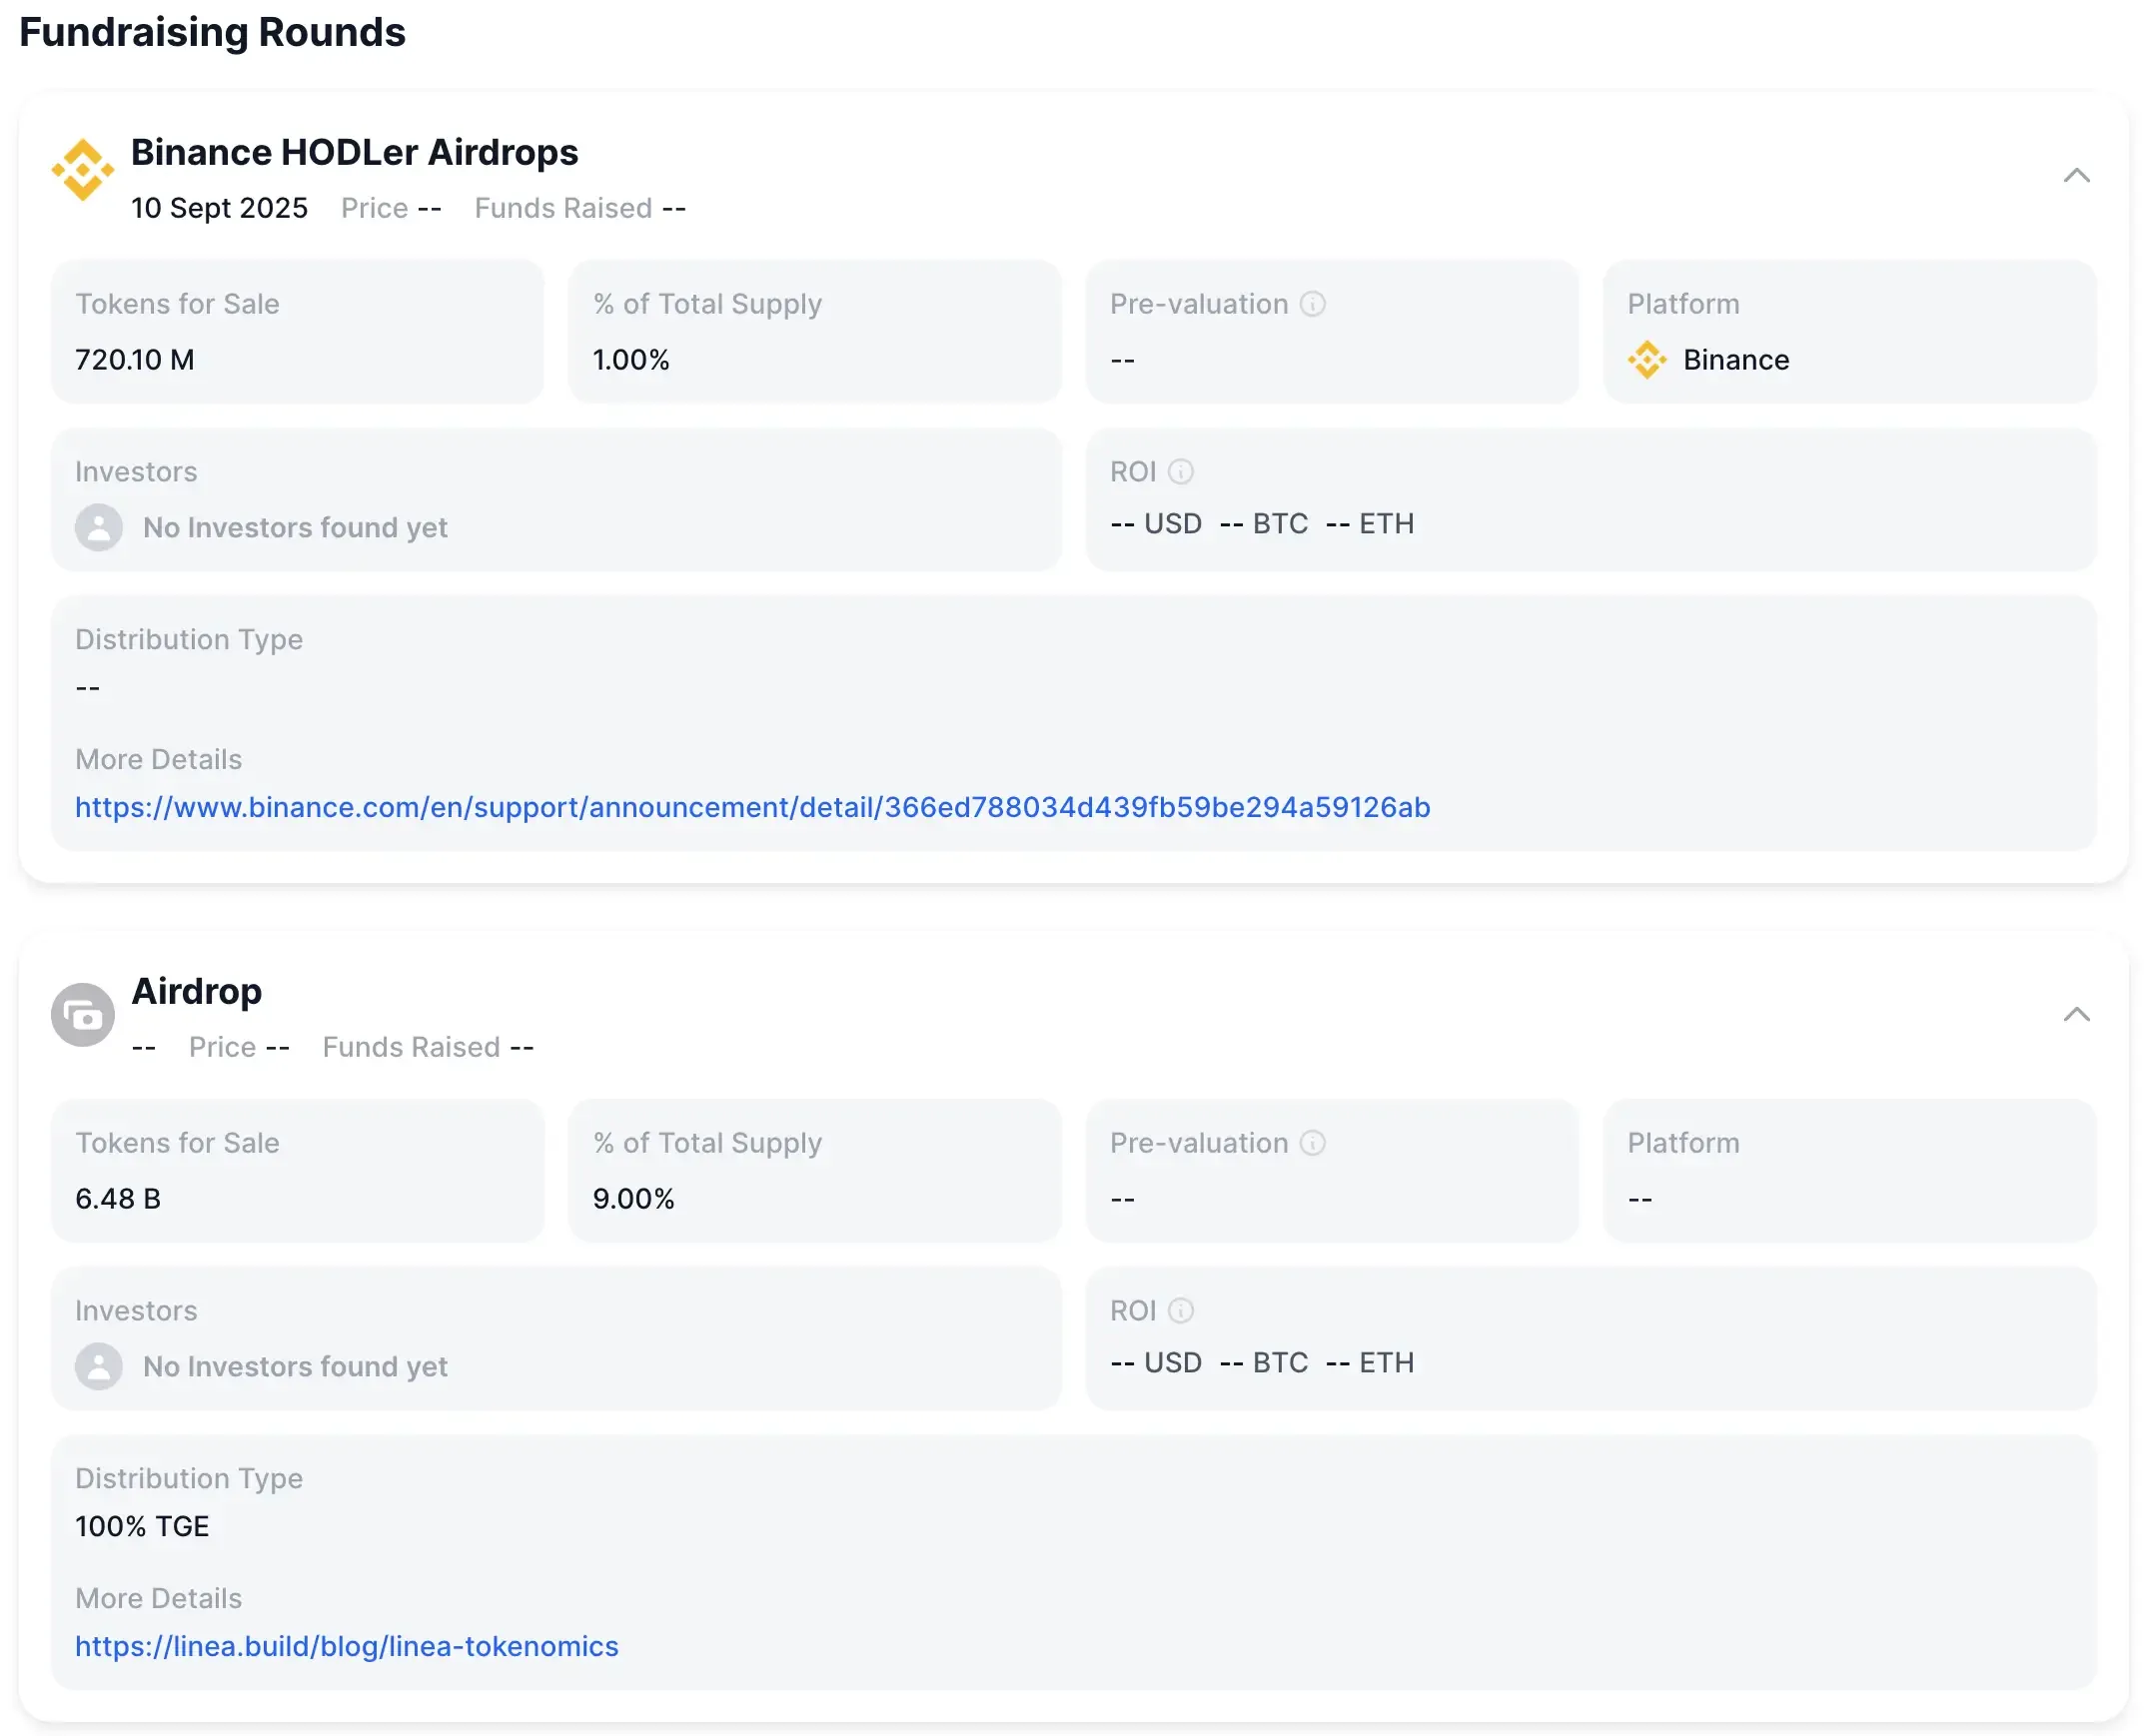Click ROI info icon in Airdrop round
This screenshot has height=1736, width=2148.
[1180, 1311]
